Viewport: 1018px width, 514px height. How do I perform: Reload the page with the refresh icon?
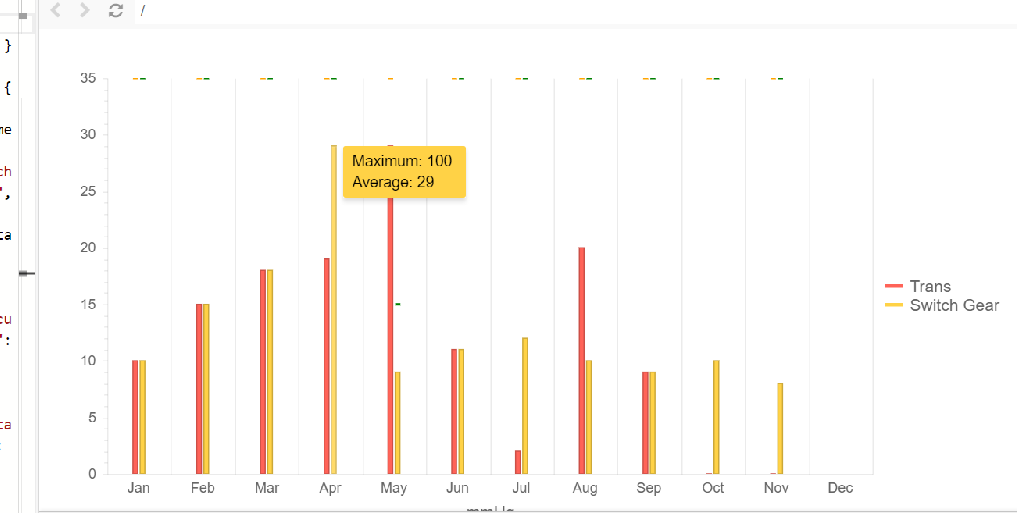[116, 10]
